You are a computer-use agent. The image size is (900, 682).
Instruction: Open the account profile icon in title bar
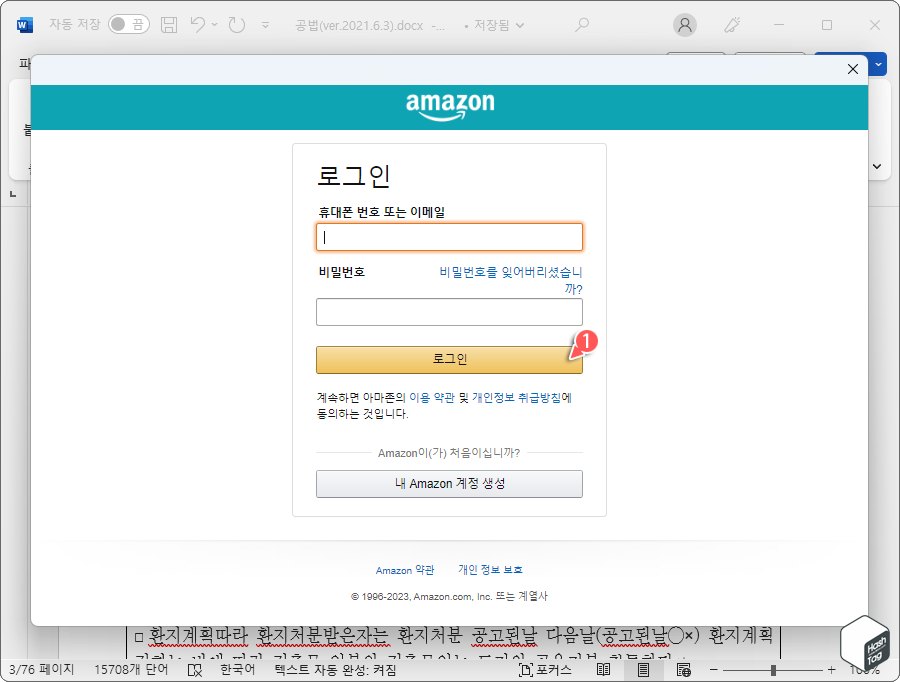[x=686, y=25]
